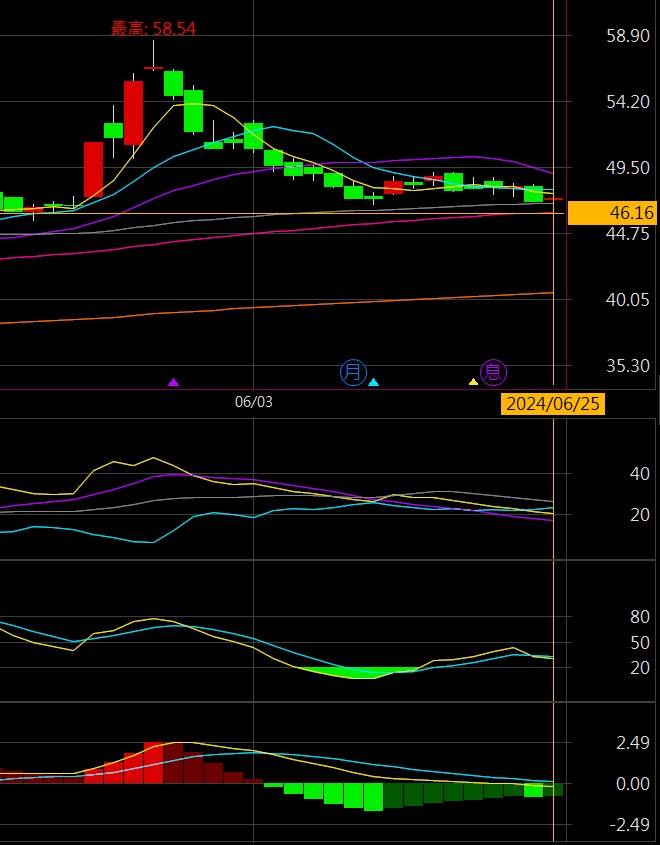Click the purple circled 息 dividend marker
Image resolution: width=660 pixels, height=845 pixels.
click(x=493, y=373)
